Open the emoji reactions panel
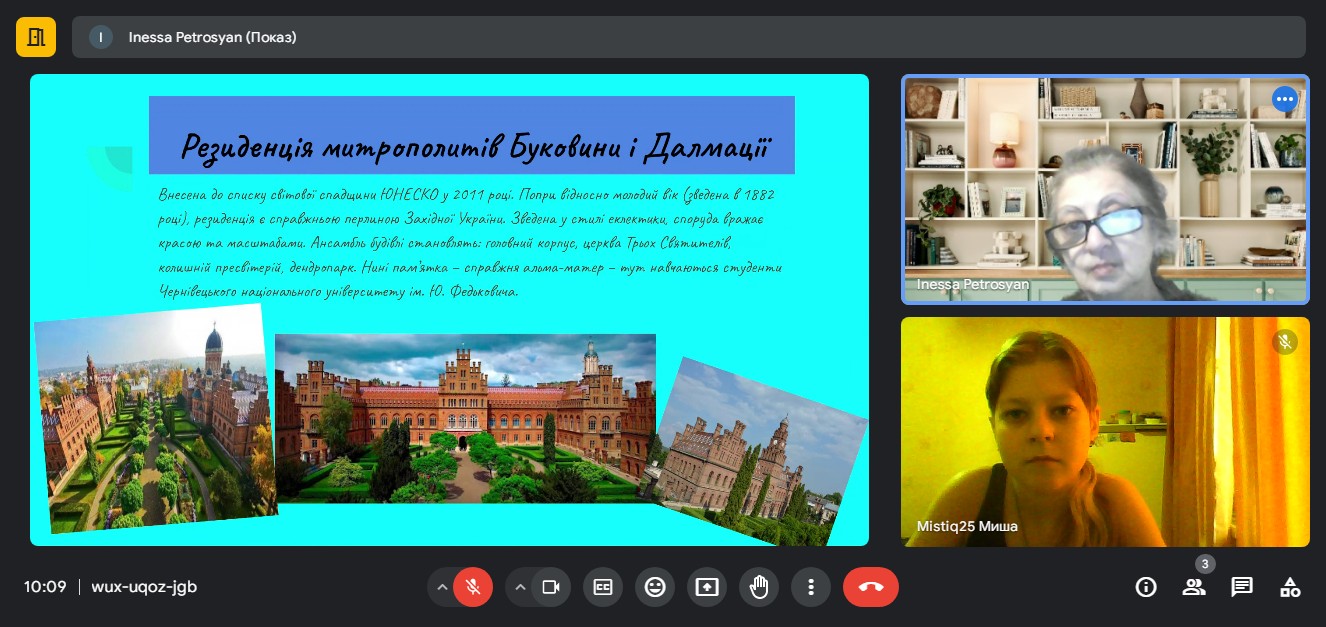This screenshot has height=627, width=1326. 655,587
